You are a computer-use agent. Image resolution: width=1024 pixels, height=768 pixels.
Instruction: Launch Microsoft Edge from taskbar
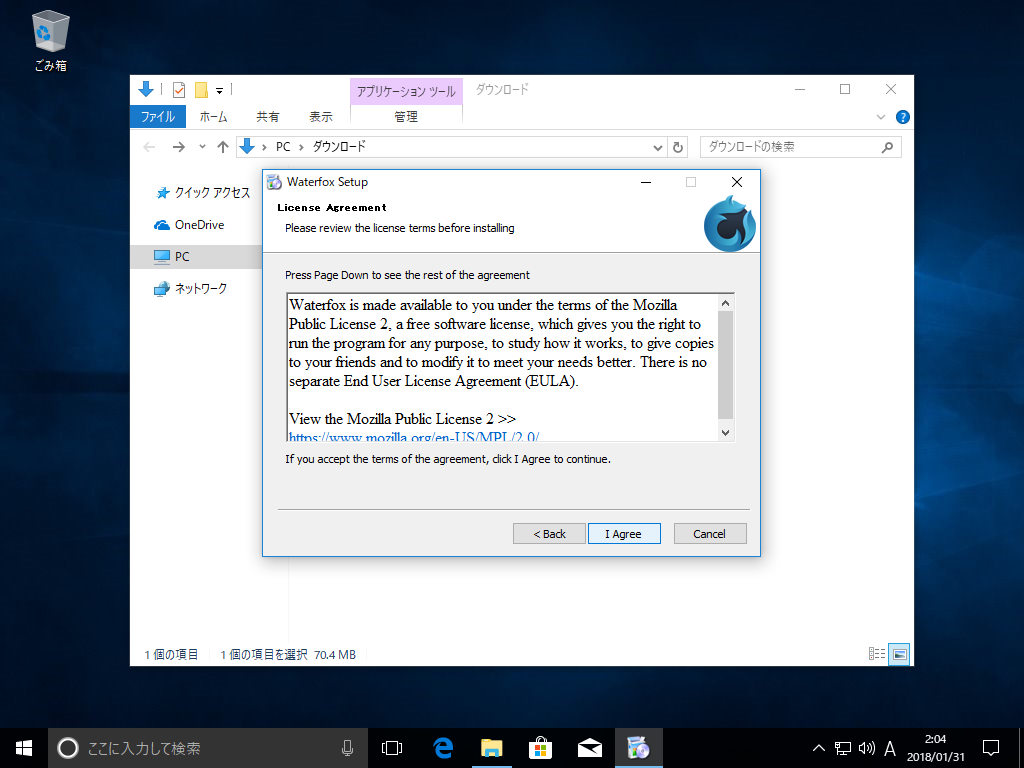tap(443, 748)
